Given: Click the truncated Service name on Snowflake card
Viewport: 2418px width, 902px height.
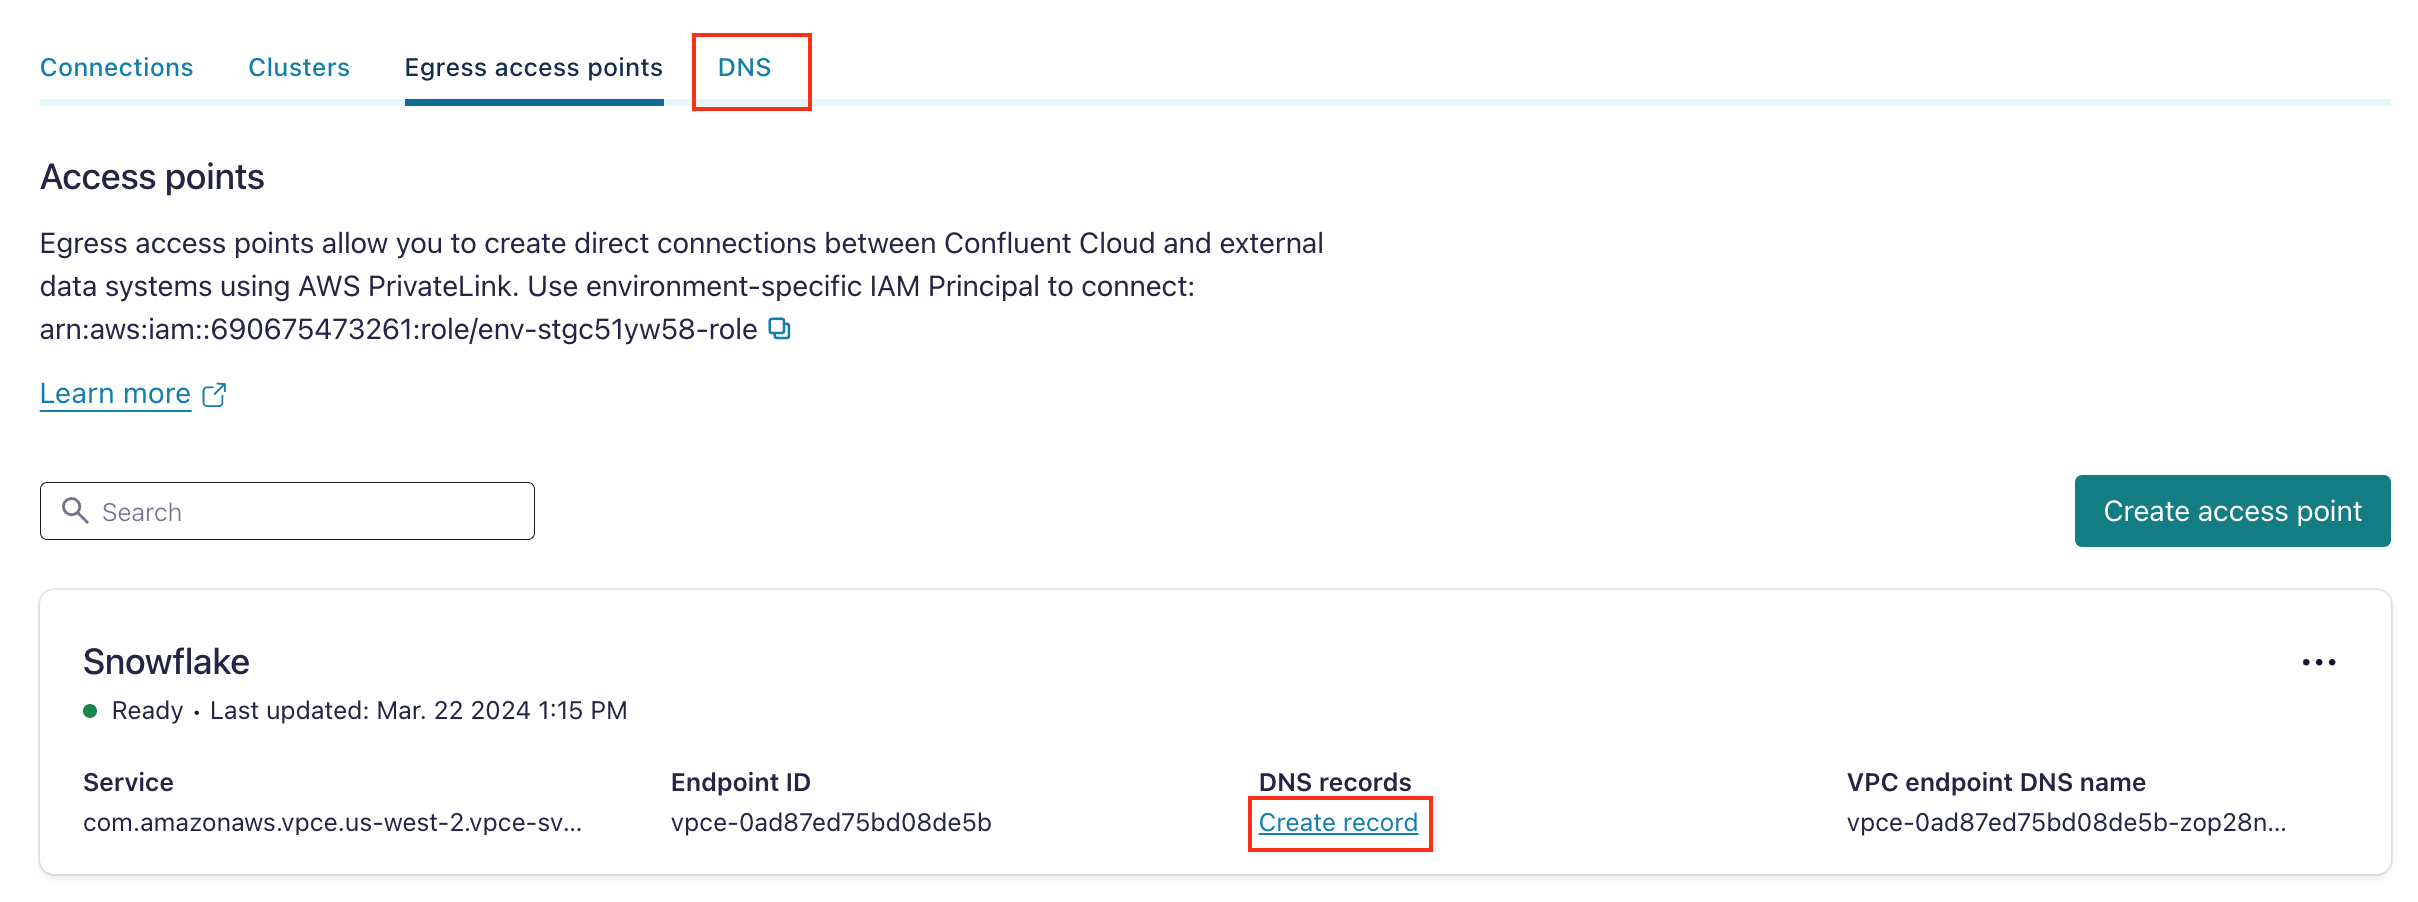Looking at the screenshot, I should pos(333,822).
